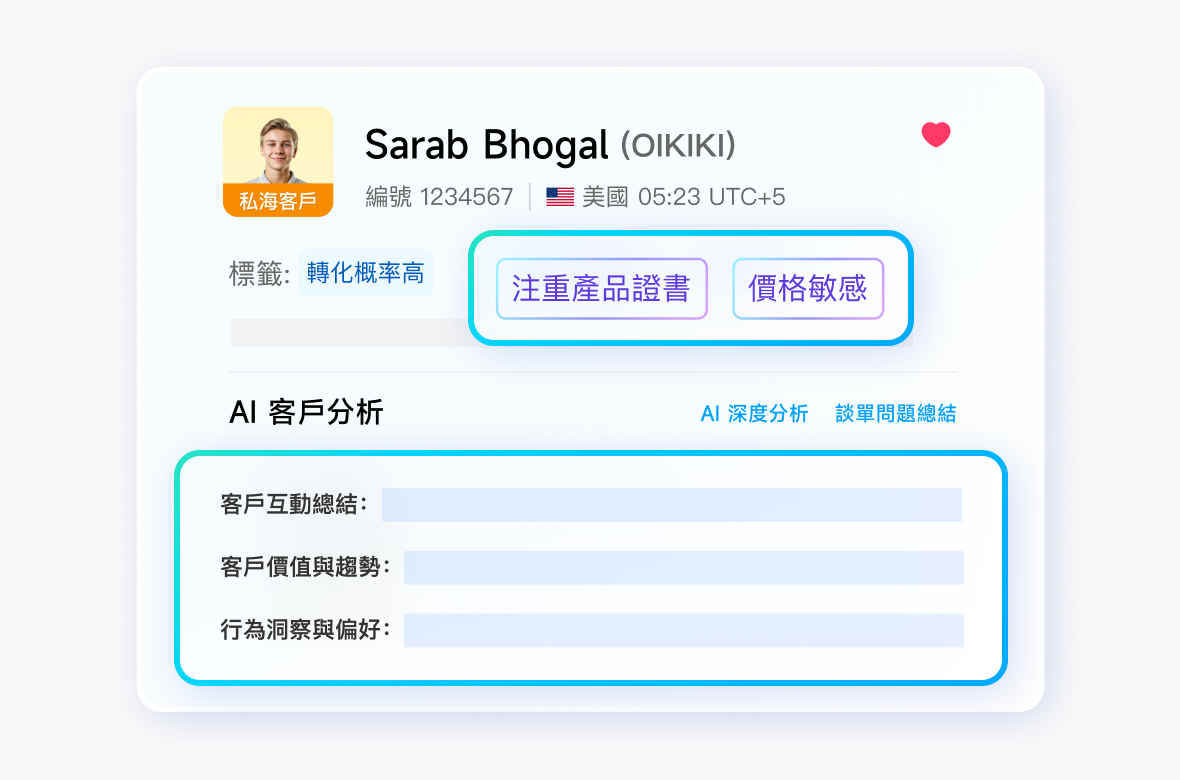The image size is (1180, 780).
Task: Switch to the 談單問題總結 tab
Action: pos(896,413)
